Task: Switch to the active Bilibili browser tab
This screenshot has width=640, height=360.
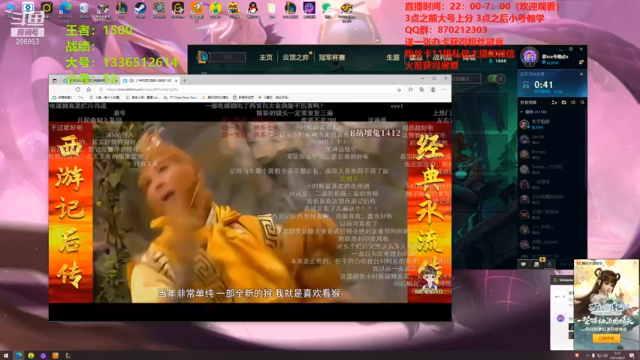Action: coord(151,80)
